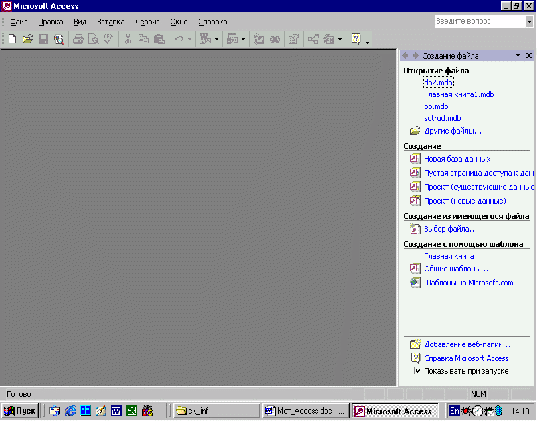Open the OfficeLinks dropdown arrow
This screenshot has height=421, width=537.
pos(216,39)
